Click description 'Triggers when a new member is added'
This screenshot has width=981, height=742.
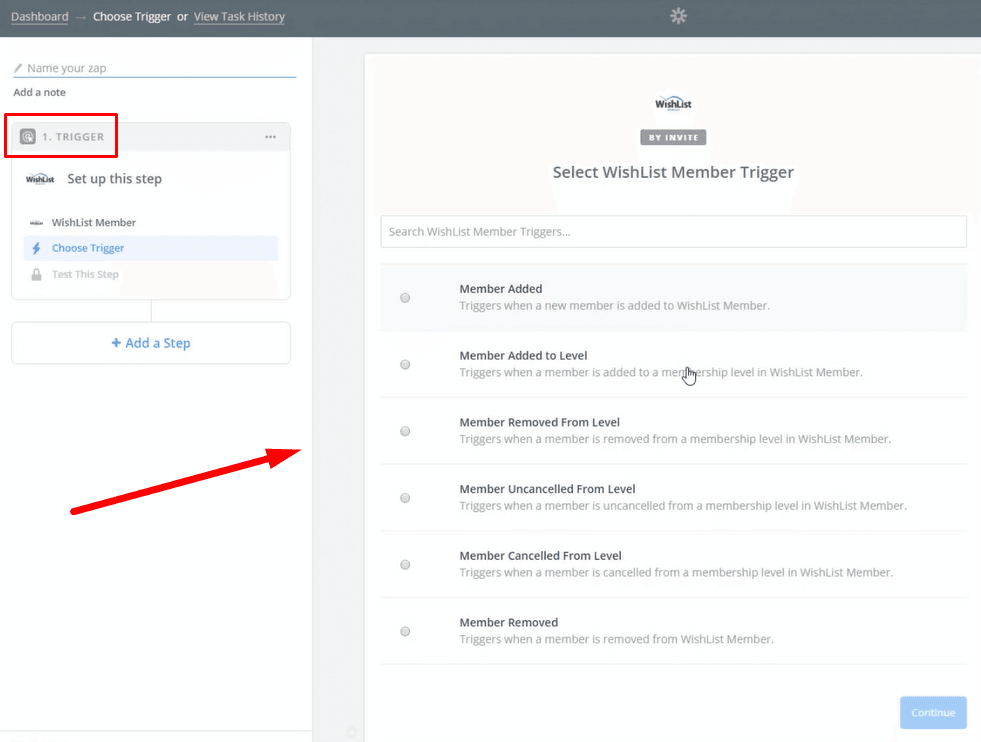(614, 306)
